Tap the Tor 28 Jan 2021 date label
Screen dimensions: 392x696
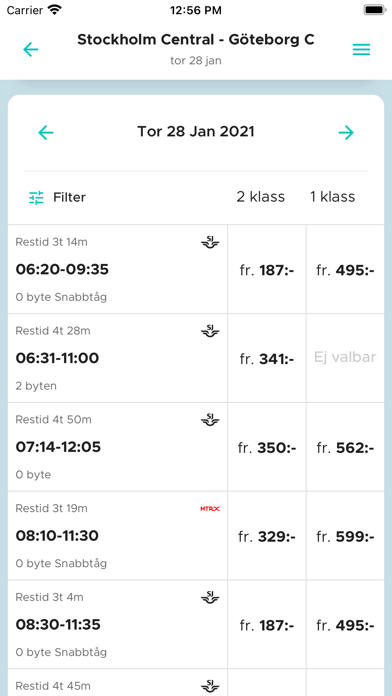click(196, 132)
